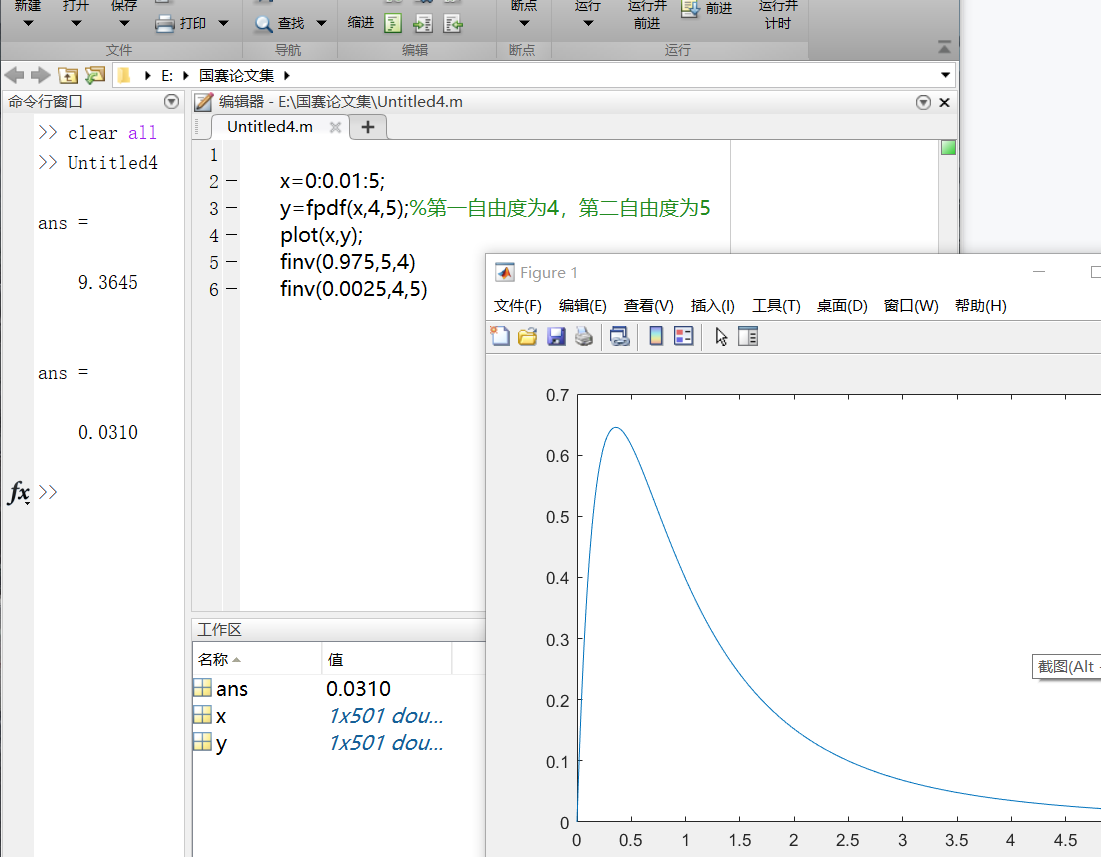Switch to the Untitled4.m editor tab
This screenshot has height=857, width=1101.
pyautogui.click(x=268, y=126)
